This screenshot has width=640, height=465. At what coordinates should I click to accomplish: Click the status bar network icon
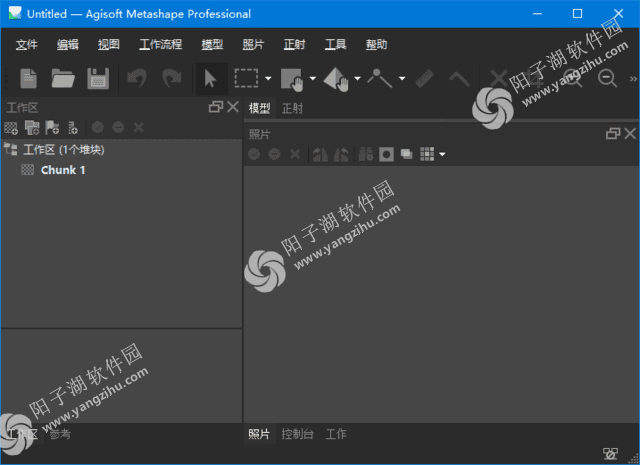(x=610, y=454)
